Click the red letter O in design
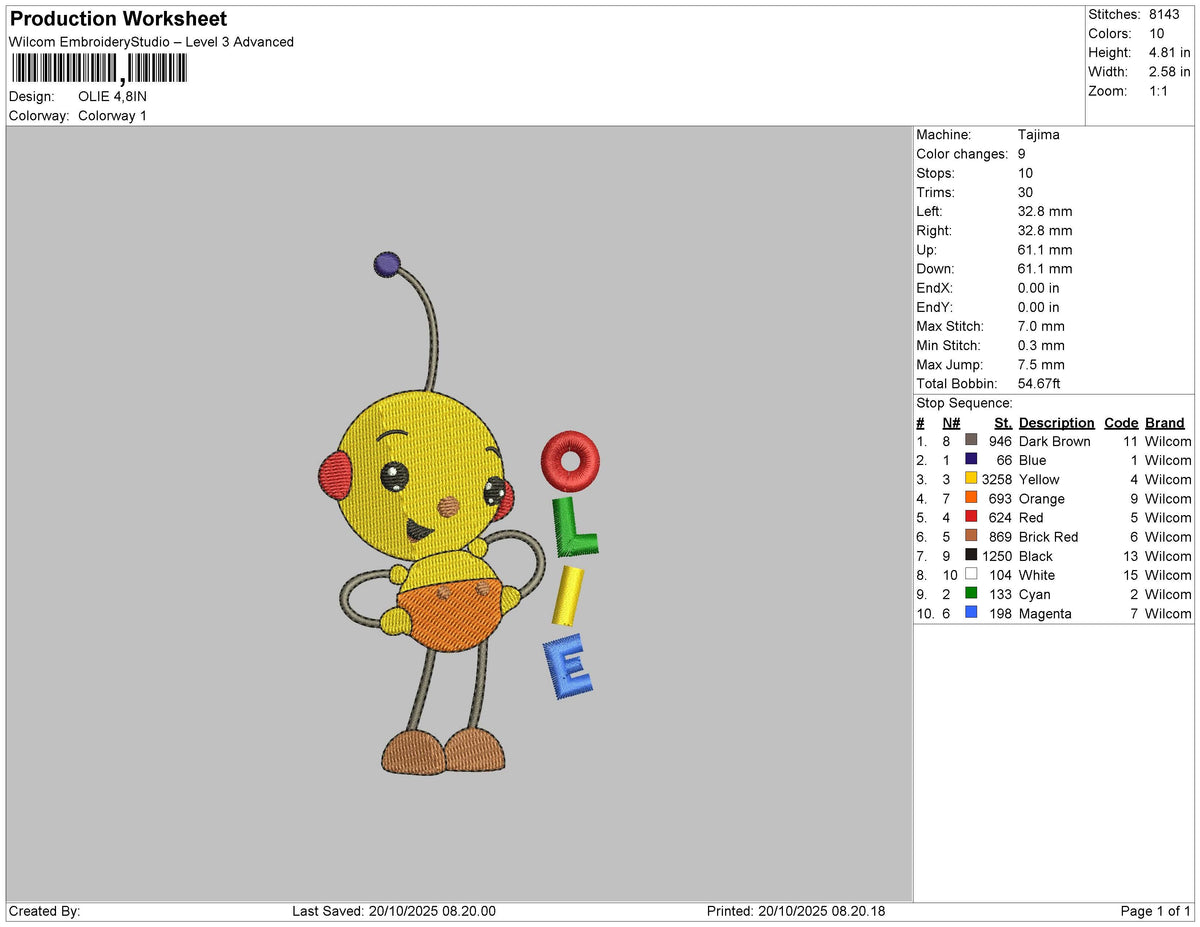The image size is (1200, 927). point(571,459)
